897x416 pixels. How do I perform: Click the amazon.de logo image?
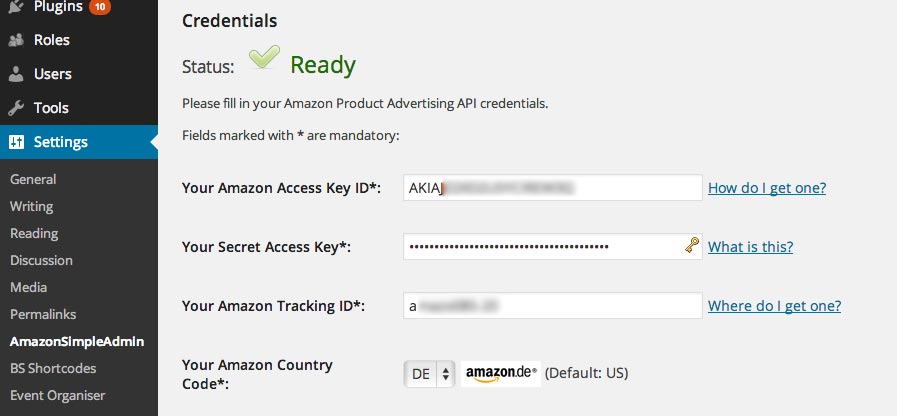(x=501, y=374)
